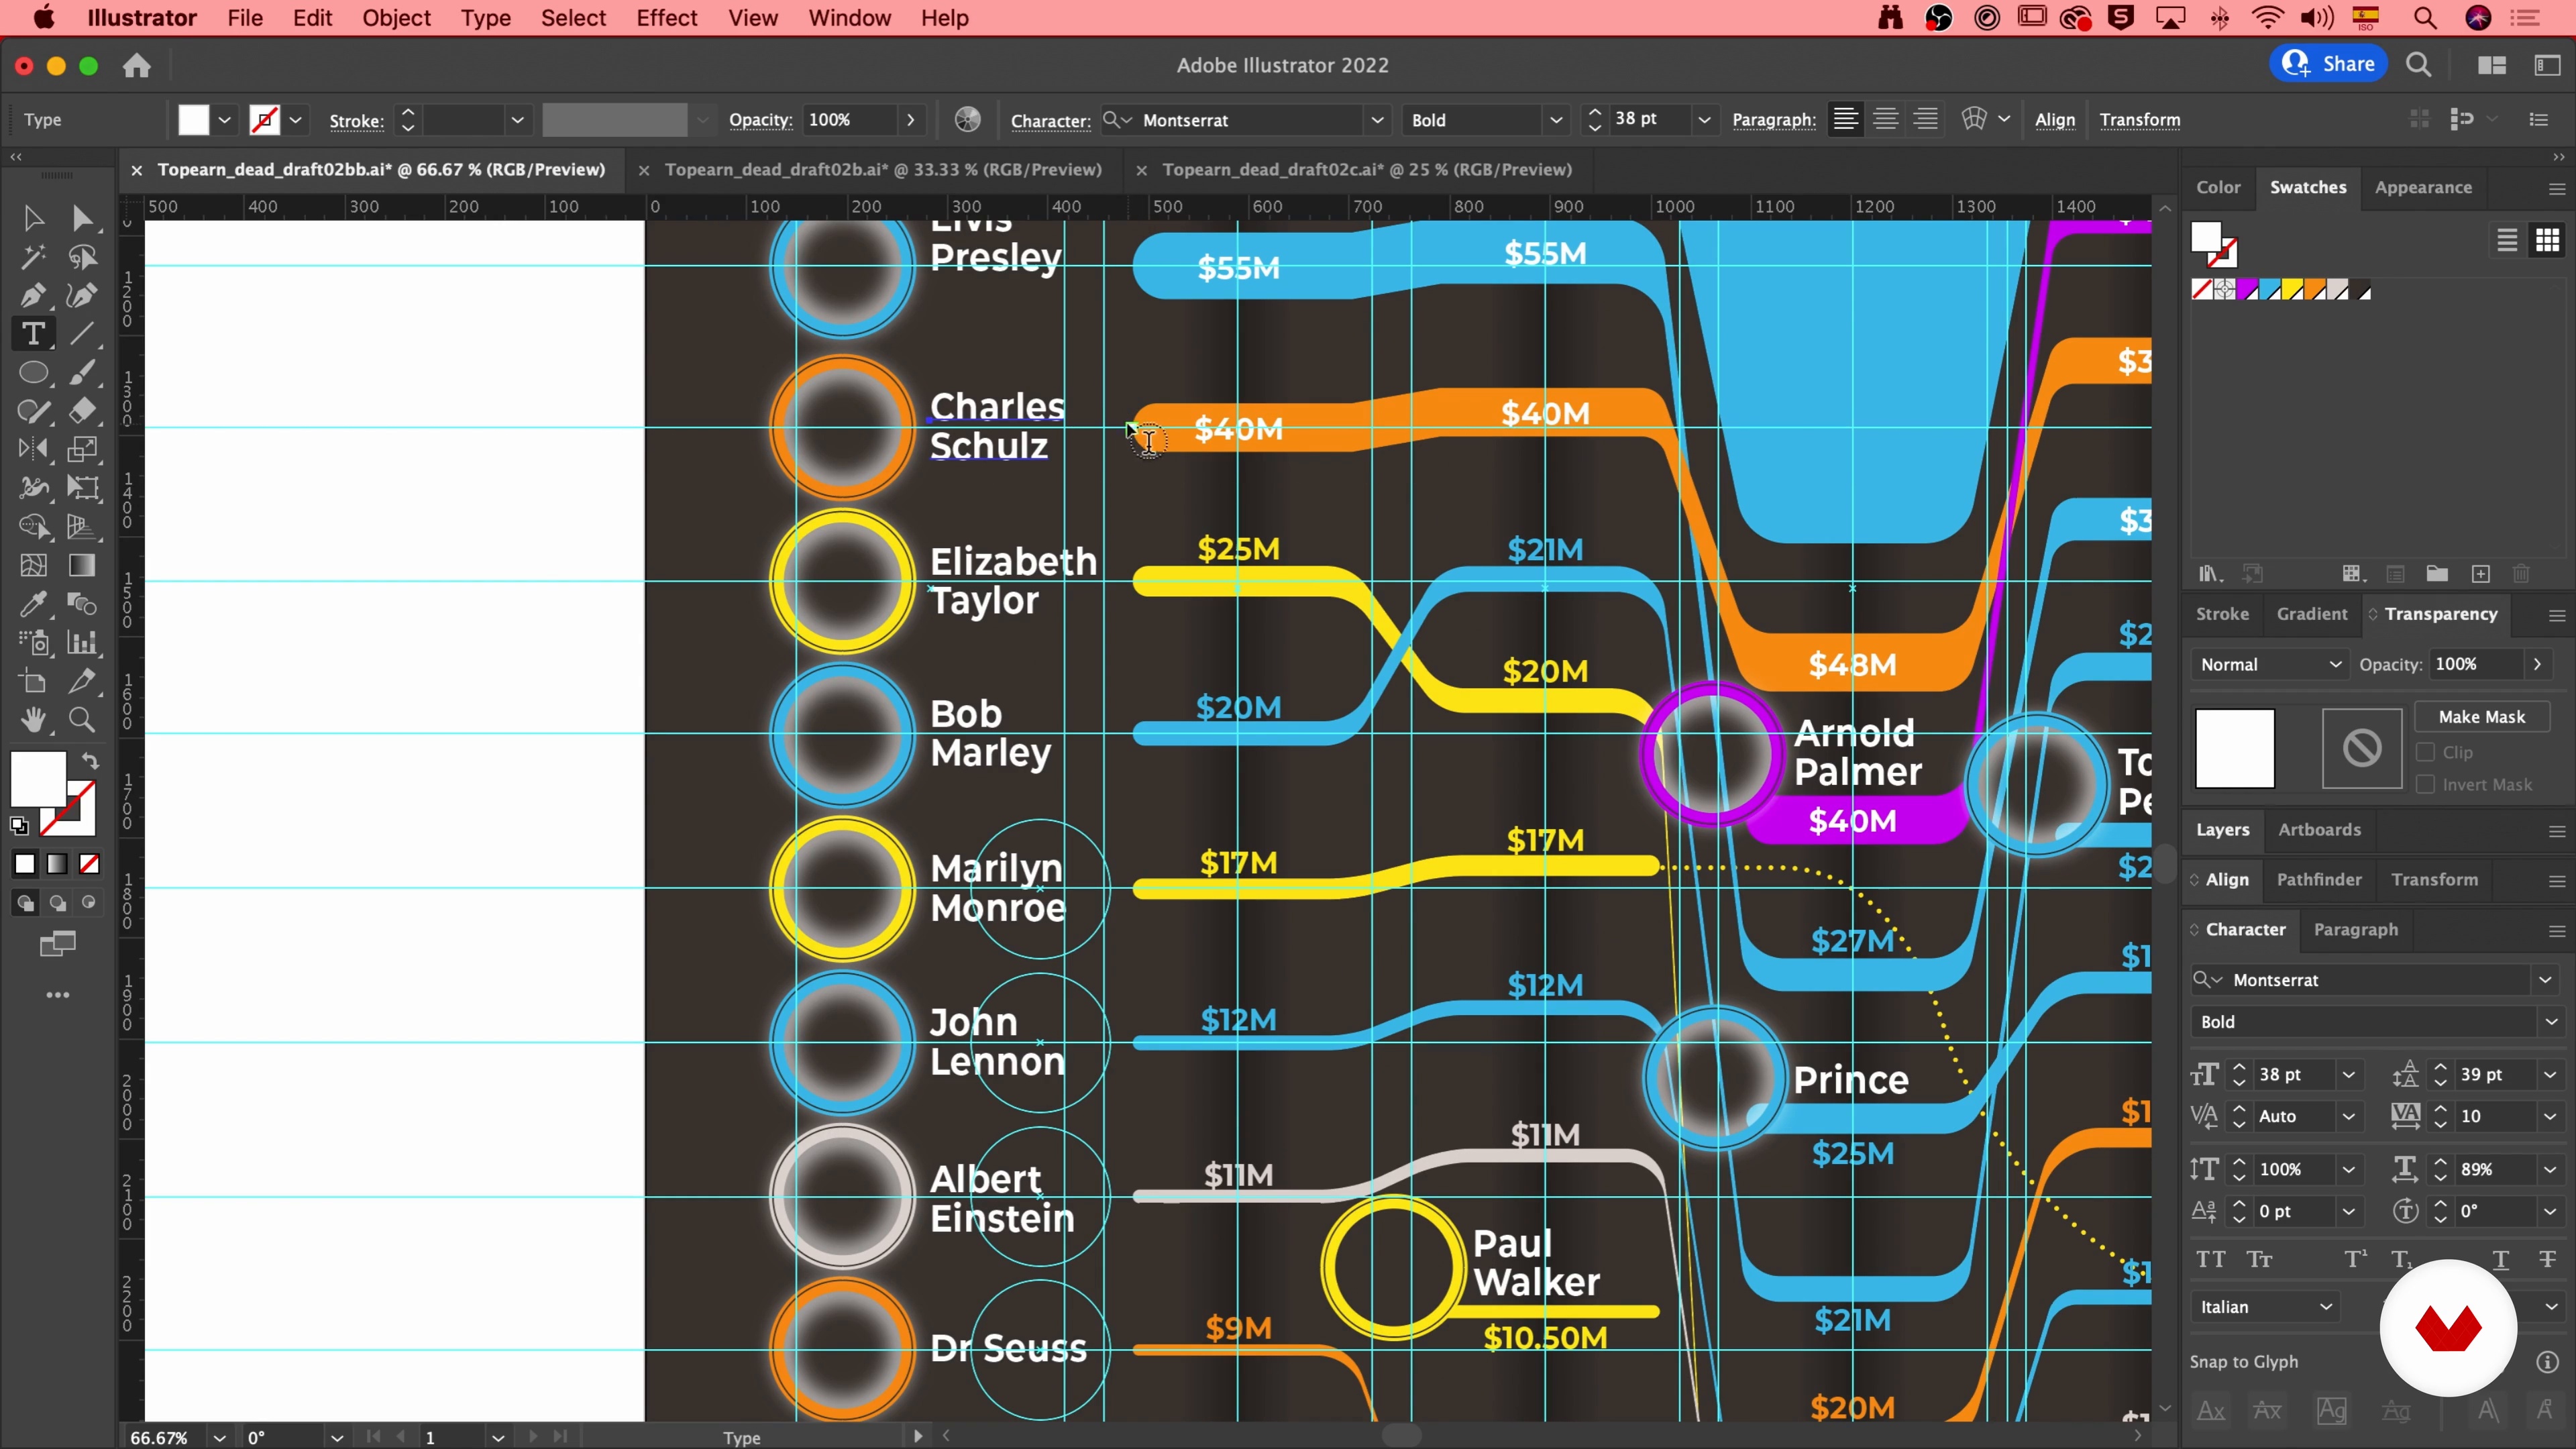The width and height of the screenshot is (2576, 1449).
Task: Open the Transform link in control bar
Action: [2139, 120]
